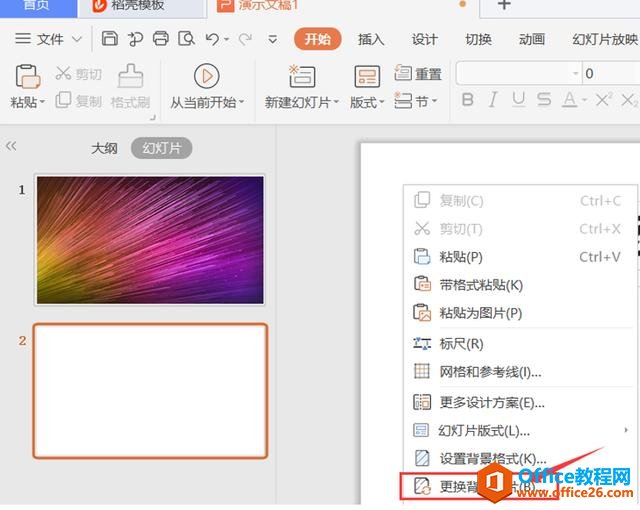
Task: Click the Redo arrow icon
Action: pos(245,39)
